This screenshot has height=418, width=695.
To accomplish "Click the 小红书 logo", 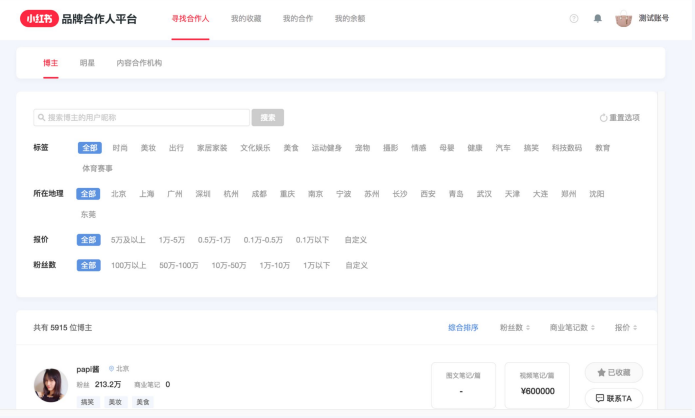I will [x=39, y=19].
